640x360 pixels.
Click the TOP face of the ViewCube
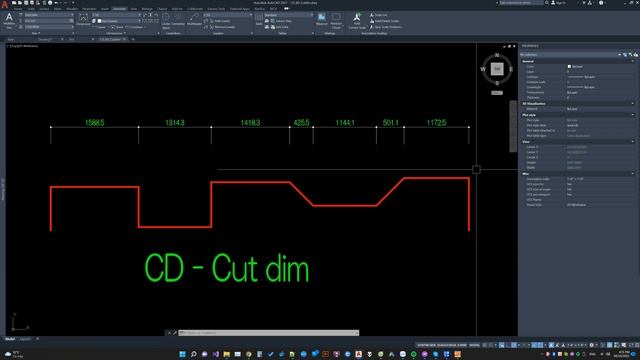pyautogui.click(x=497, y=69)
